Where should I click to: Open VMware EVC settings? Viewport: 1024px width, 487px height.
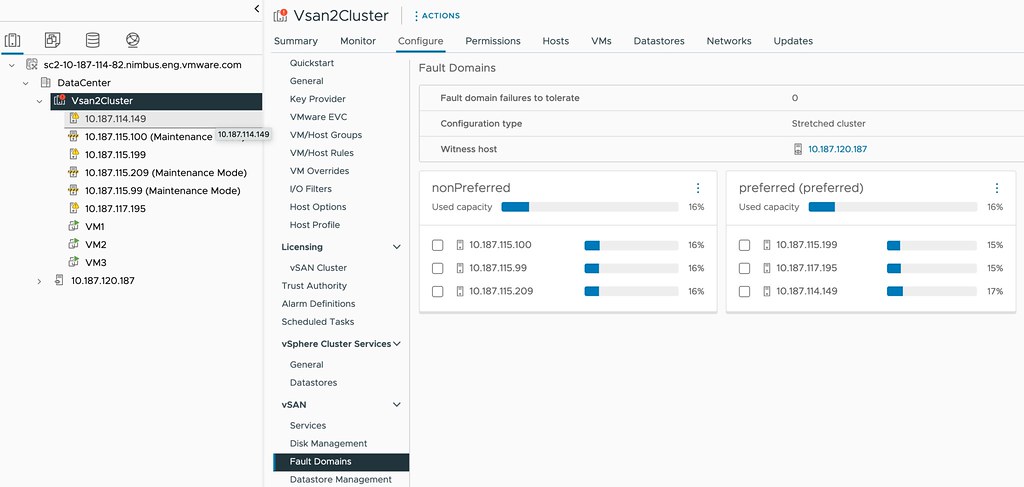319,117
